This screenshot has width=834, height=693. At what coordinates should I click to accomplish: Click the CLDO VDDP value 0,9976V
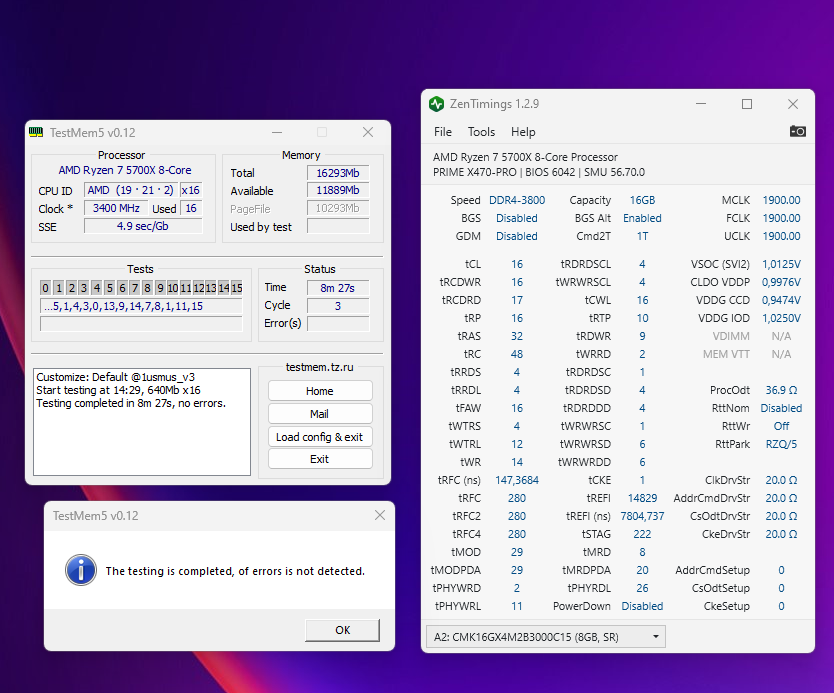pos(781,282)
